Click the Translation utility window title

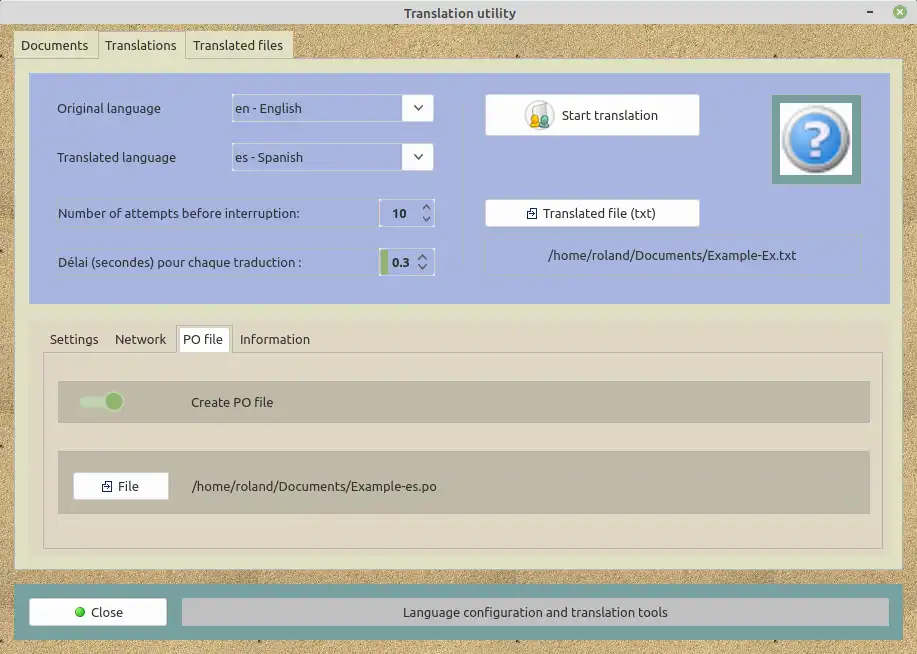[460, 13]
